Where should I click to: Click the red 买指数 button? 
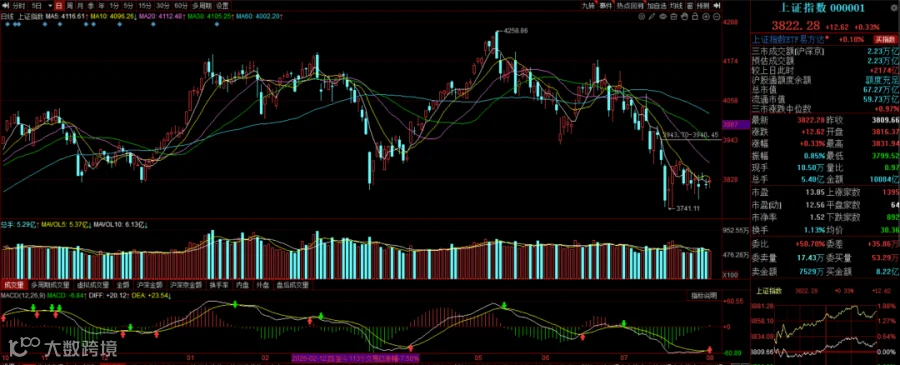pos(885,40)
